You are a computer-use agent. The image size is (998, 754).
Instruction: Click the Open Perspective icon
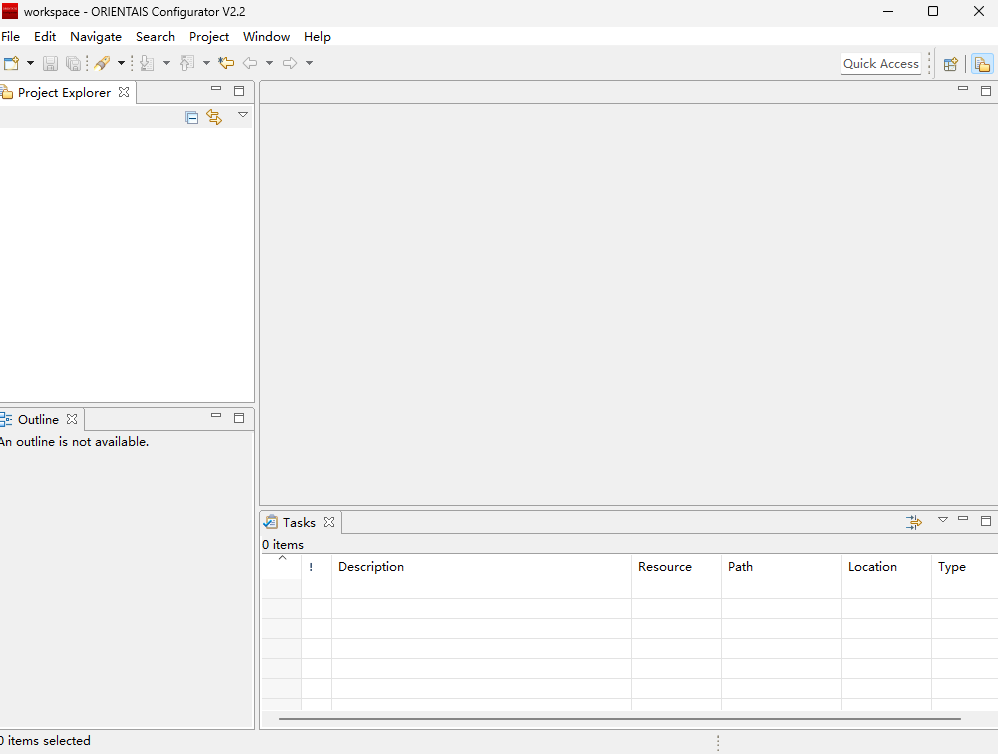pos(950,64)
